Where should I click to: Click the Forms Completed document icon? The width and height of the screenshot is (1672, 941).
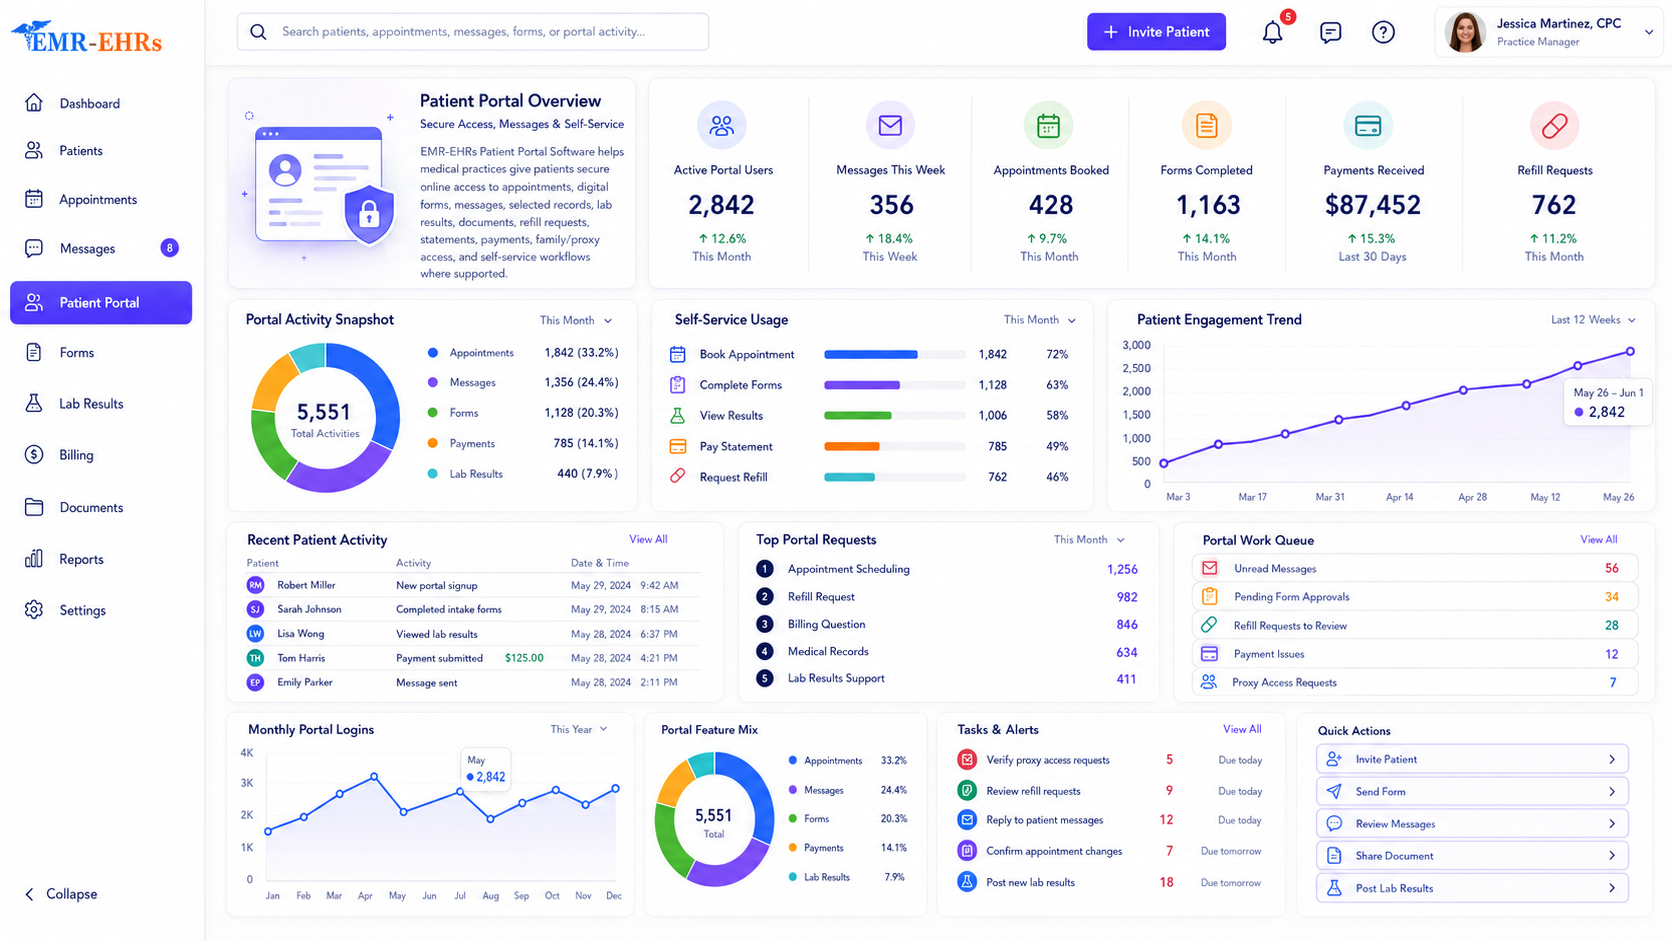tap(1206, 126)
